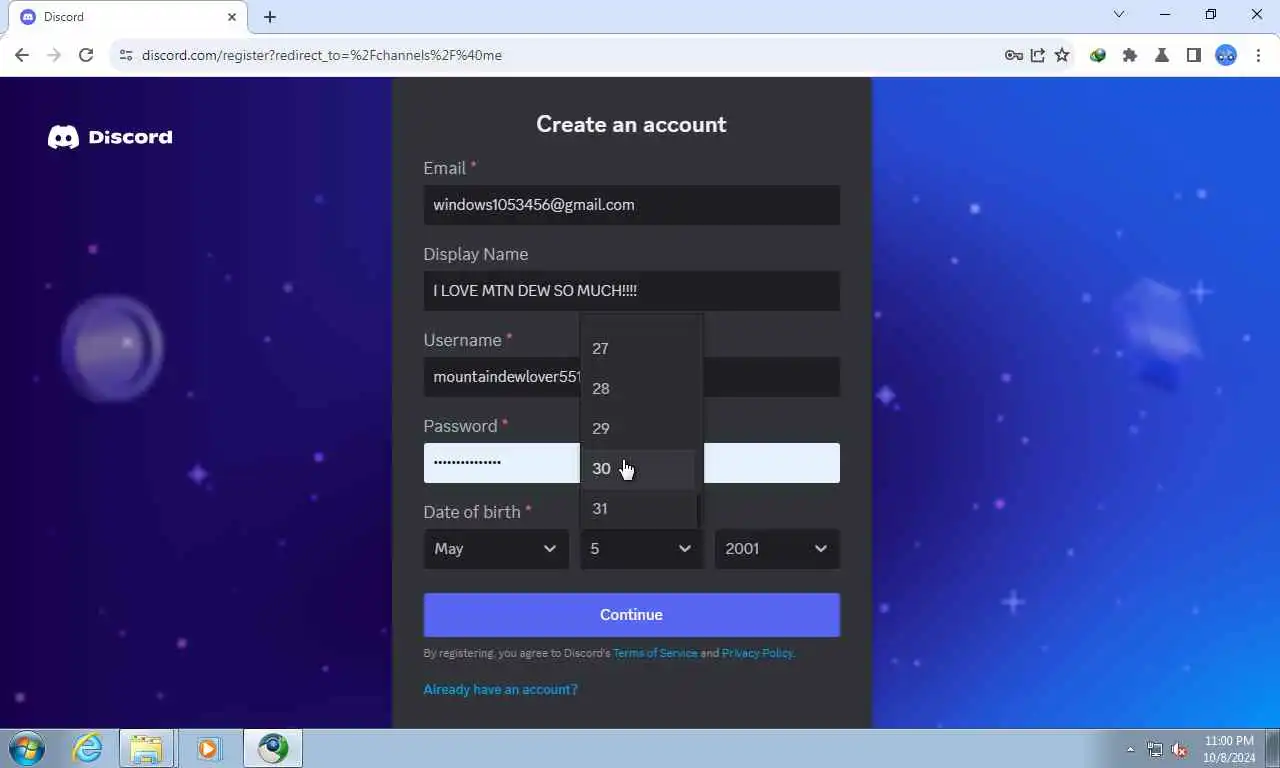1280x768 pixels.
Task: Click the address bar URL
Action: click(322, 55)
